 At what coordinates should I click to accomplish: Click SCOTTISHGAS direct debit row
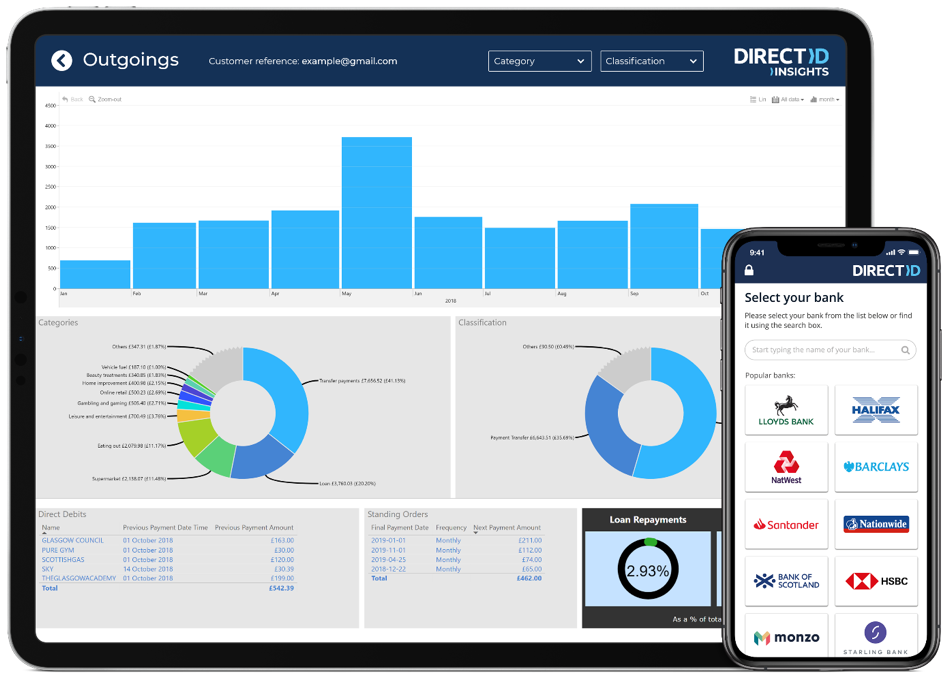click(167, 560)
